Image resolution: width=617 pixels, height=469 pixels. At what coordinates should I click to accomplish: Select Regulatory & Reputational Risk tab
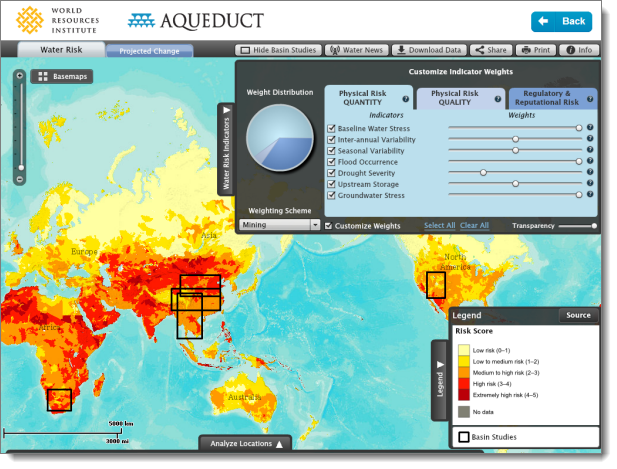click(x=552, y=98)
